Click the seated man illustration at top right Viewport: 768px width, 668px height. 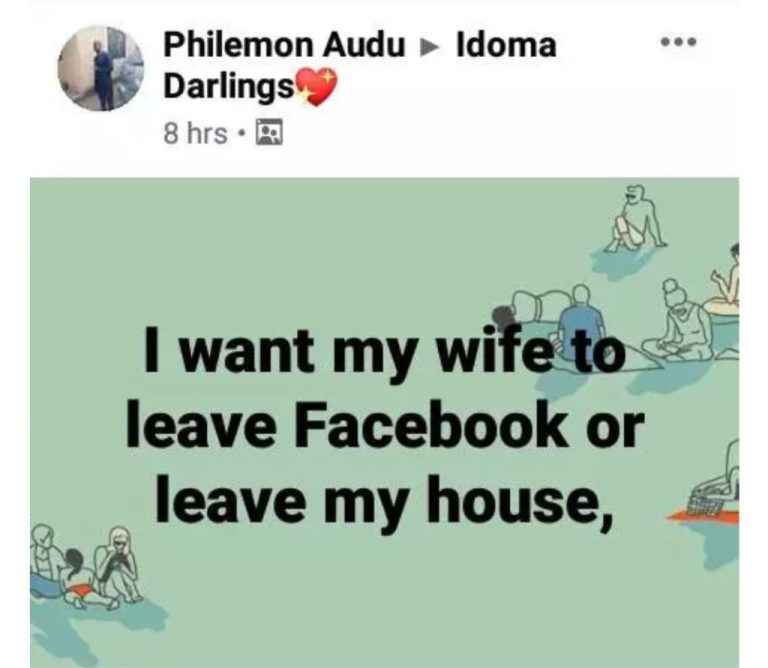click(635, 218)
